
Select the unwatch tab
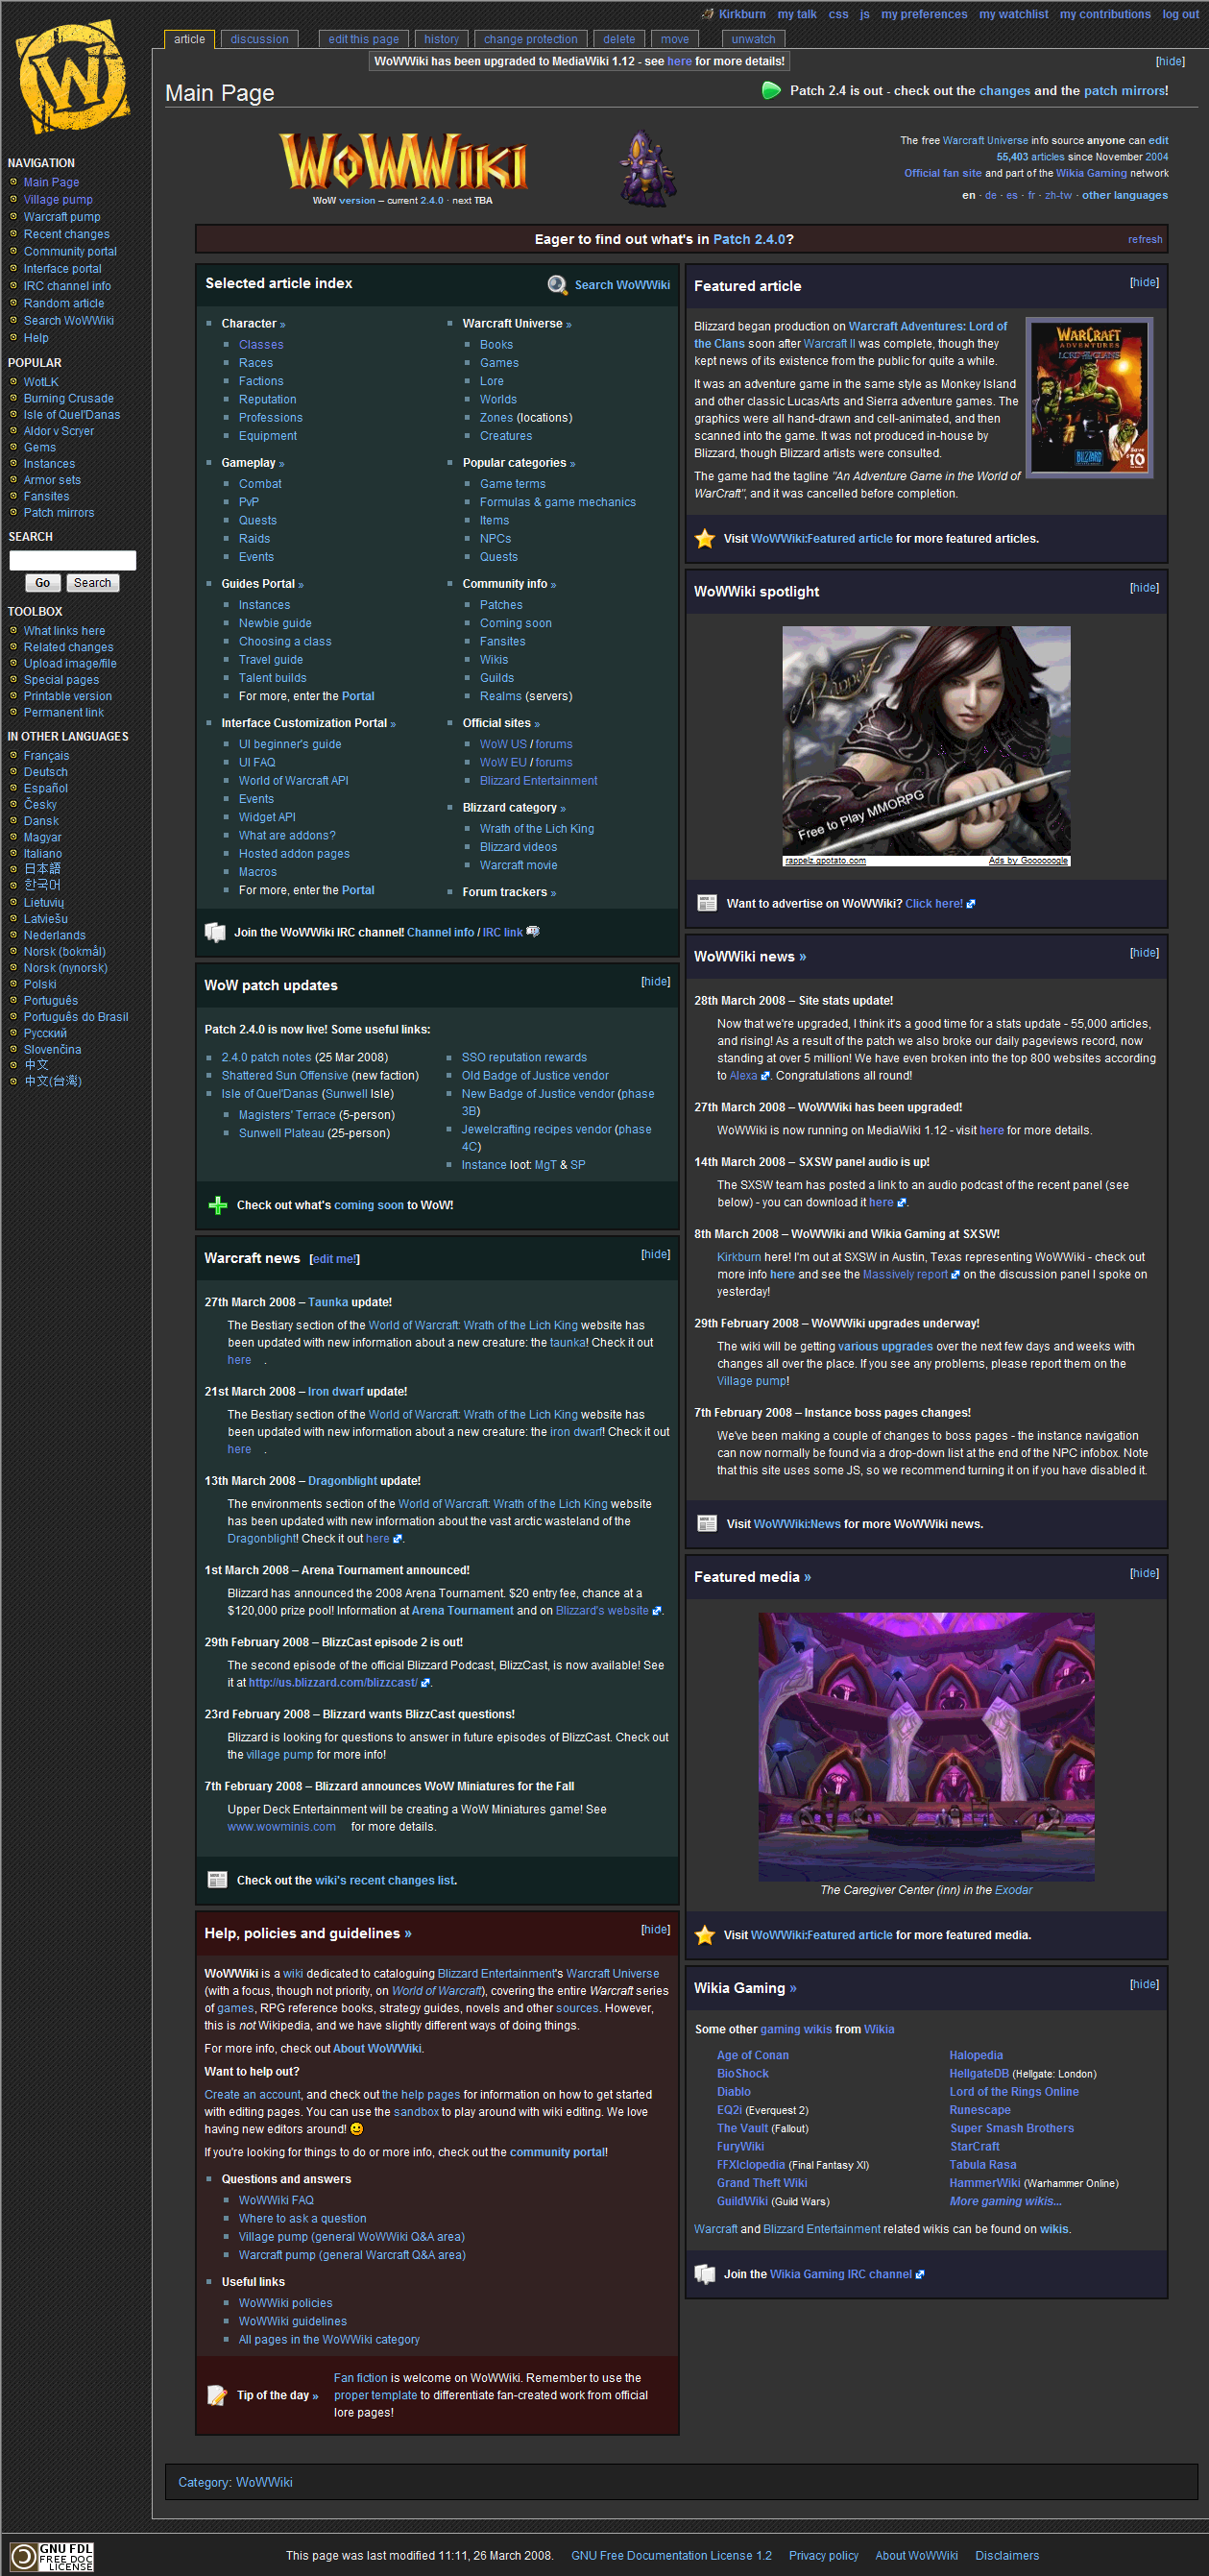coord(753,39)
